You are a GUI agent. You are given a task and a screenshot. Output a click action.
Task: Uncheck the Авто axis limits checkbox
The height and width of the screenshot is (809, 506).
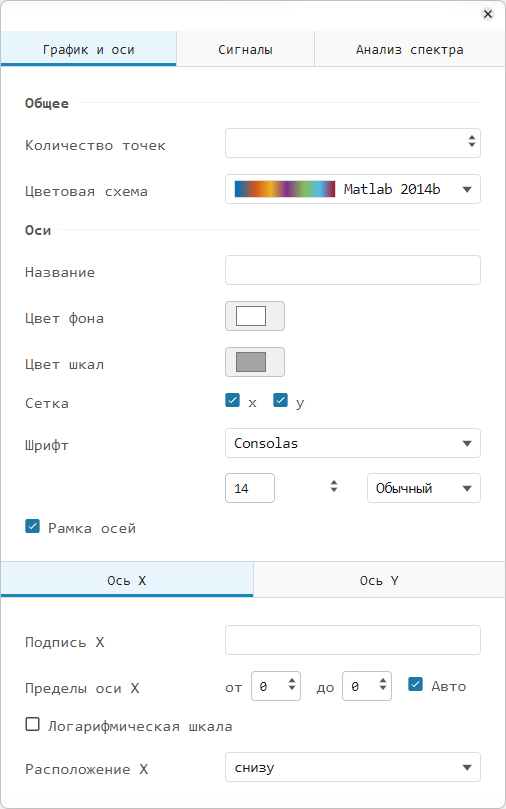pos(415,685)
